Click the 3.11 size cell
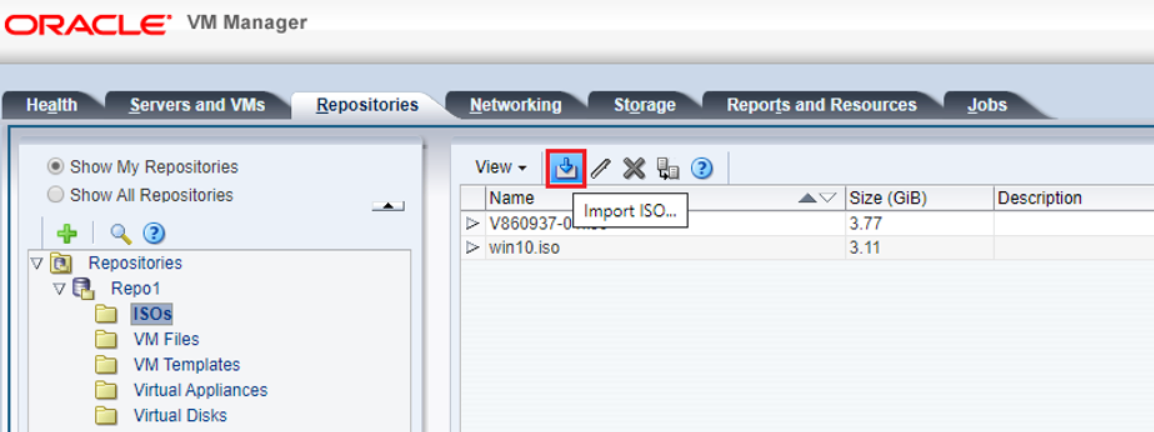The image size is (1154, 432). point(918,248)
